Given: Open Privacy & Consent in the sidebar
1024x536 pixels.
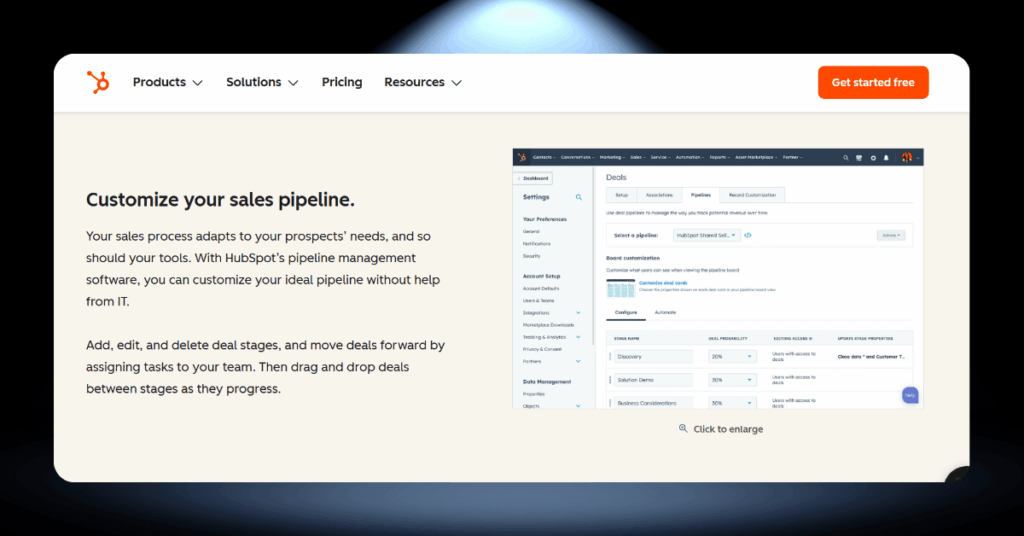Looking at the screenshot, I should pyautogui.click(x=542, y=349).
